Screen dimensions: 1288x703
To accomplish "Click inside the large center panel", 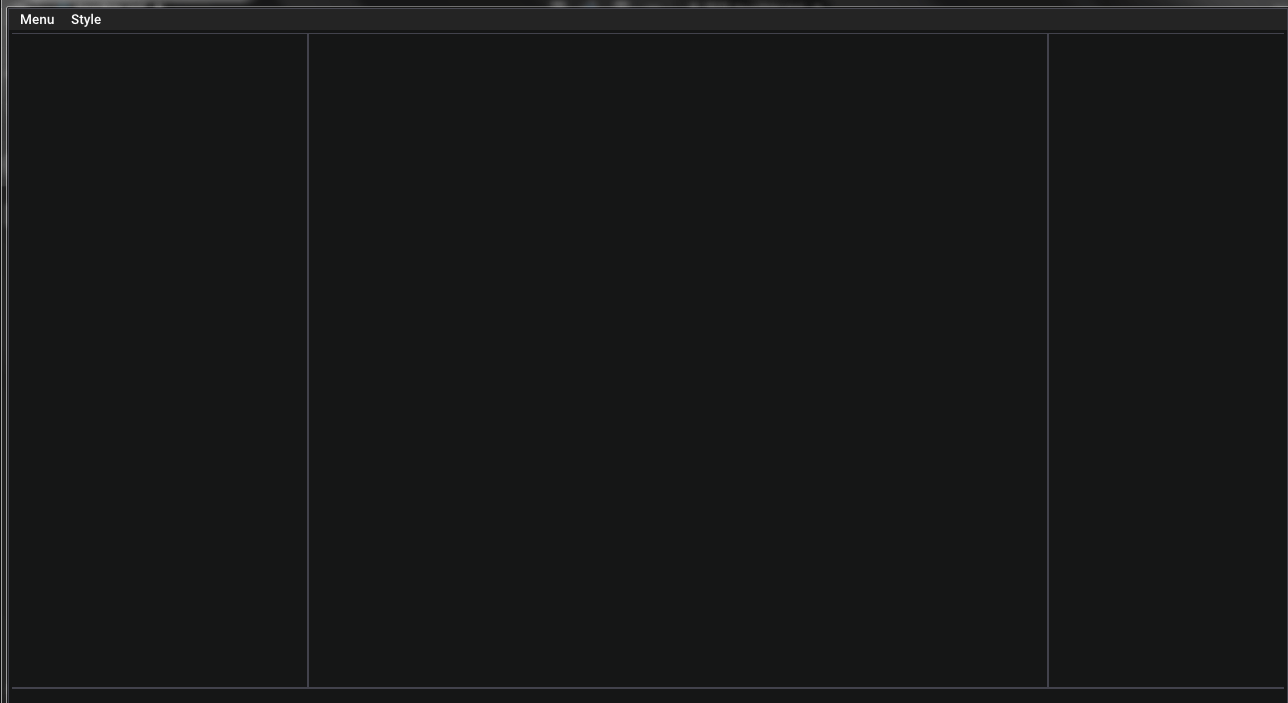I will coord(678,360).
